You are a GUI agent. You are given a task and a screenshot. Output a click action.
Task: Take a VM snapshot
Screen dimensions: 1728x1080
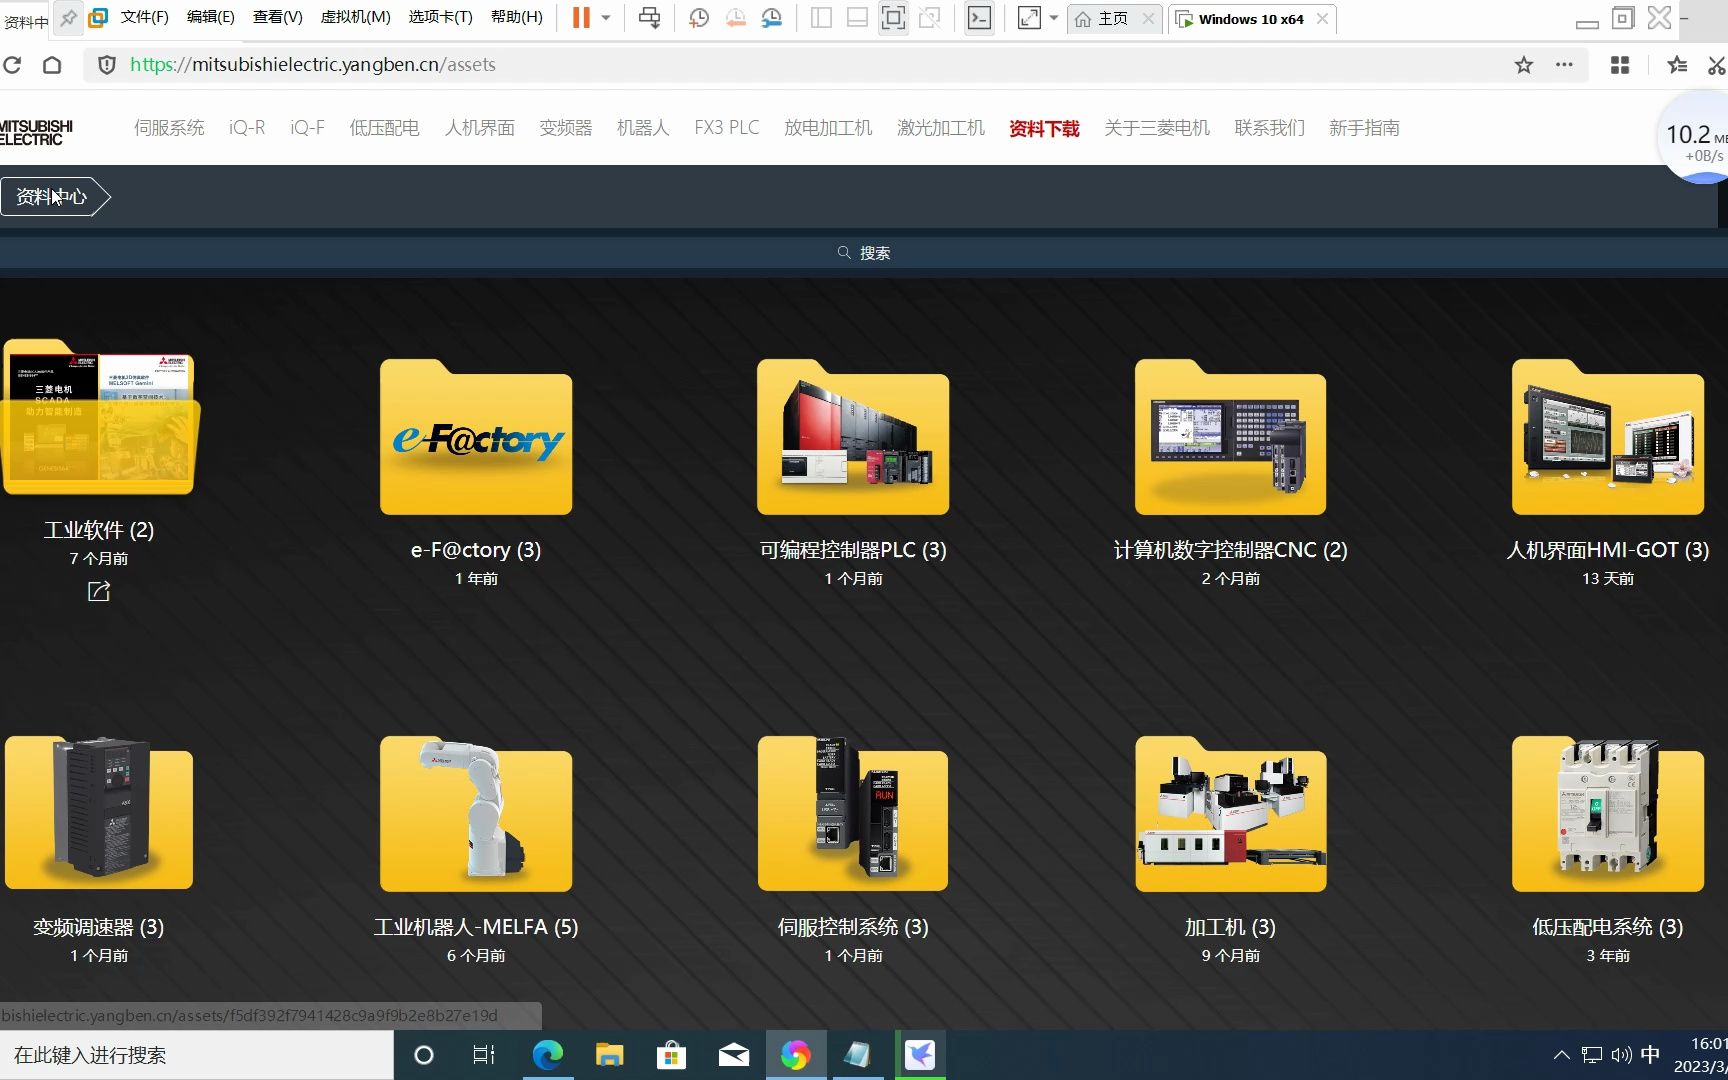point(699,18)
